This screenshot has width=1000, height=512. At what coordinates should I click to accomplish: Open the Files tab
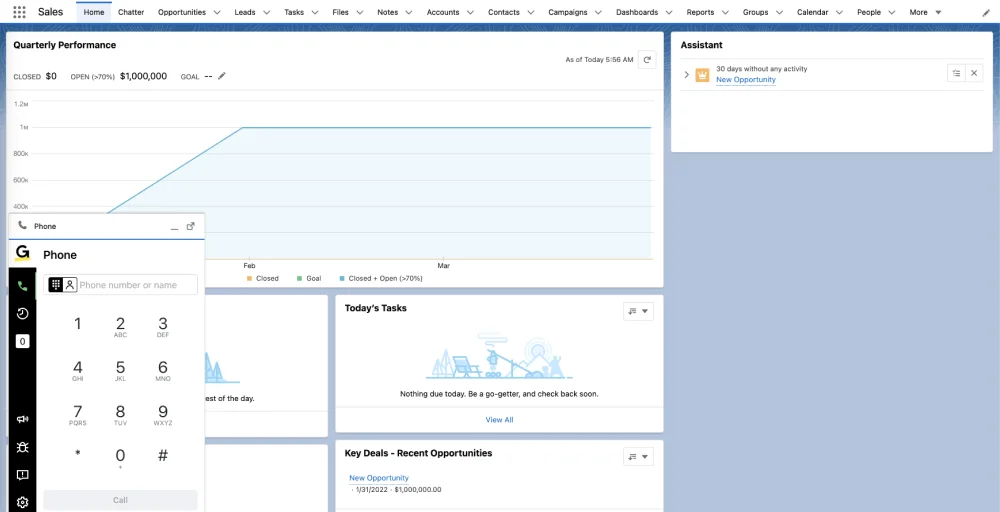[x=341, y=12]
